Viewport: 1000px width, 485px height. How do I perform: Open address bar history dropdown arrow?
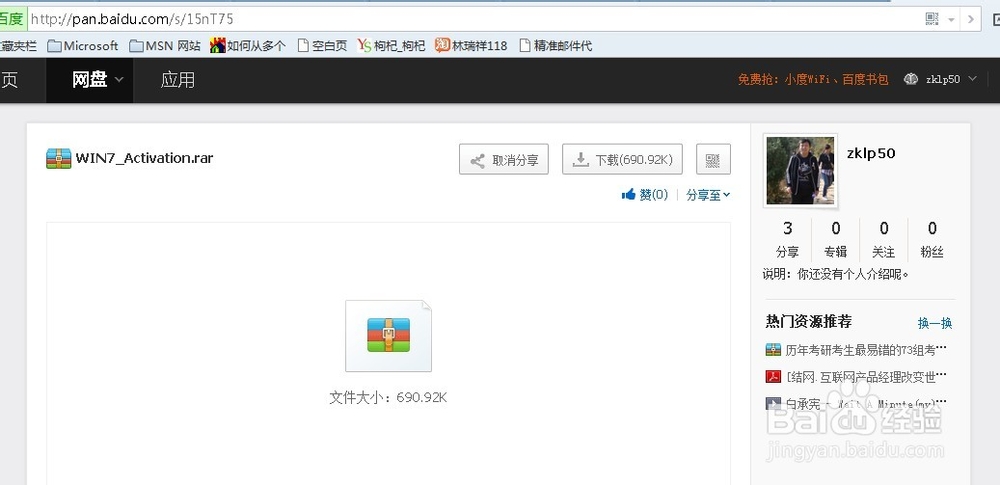952,20
